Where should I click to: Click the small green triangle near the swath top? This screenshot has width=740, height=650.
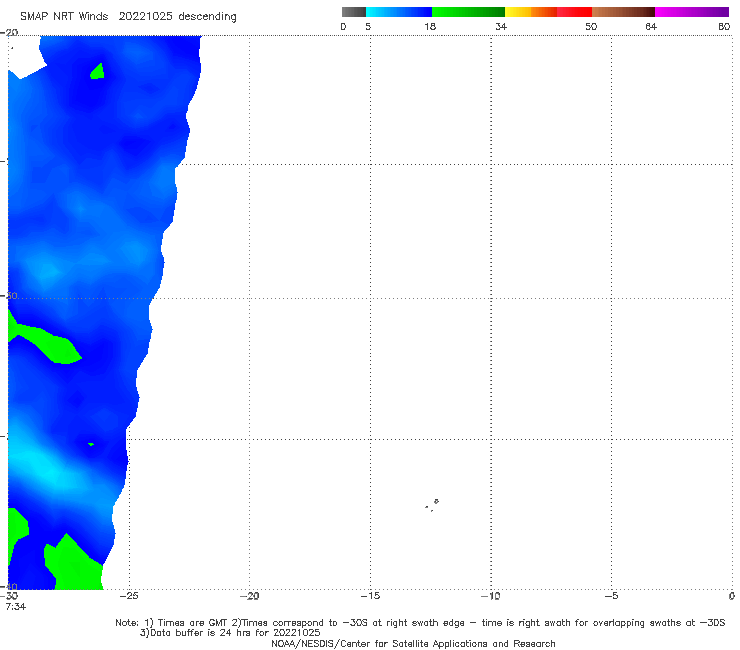(x=98, y=71)
